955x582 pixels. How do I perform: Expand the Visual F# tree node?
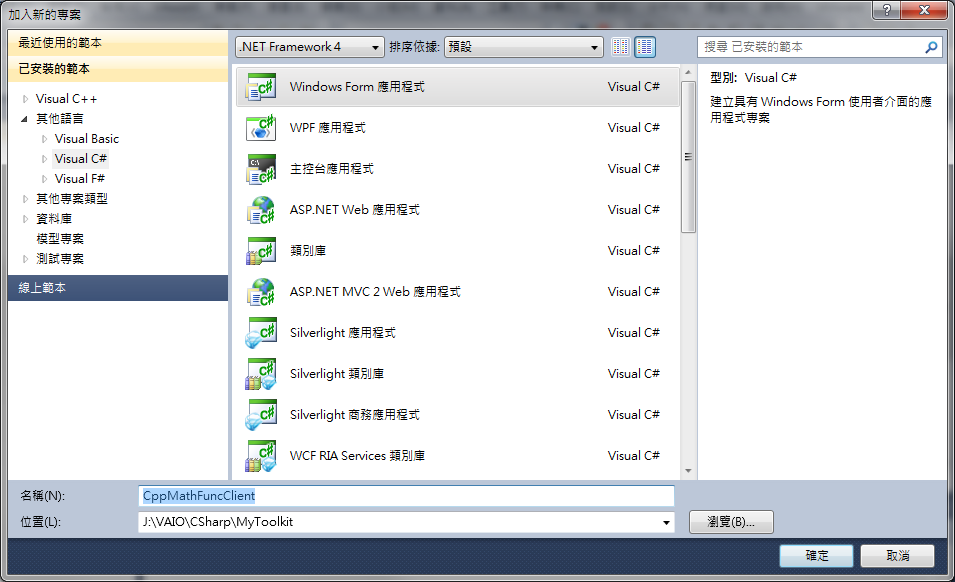(44, 179)
